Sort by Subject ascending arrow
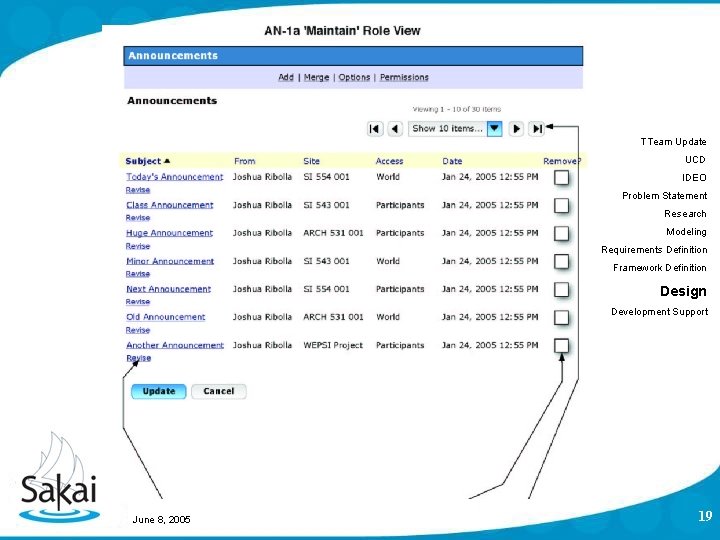 pos(167,161)
